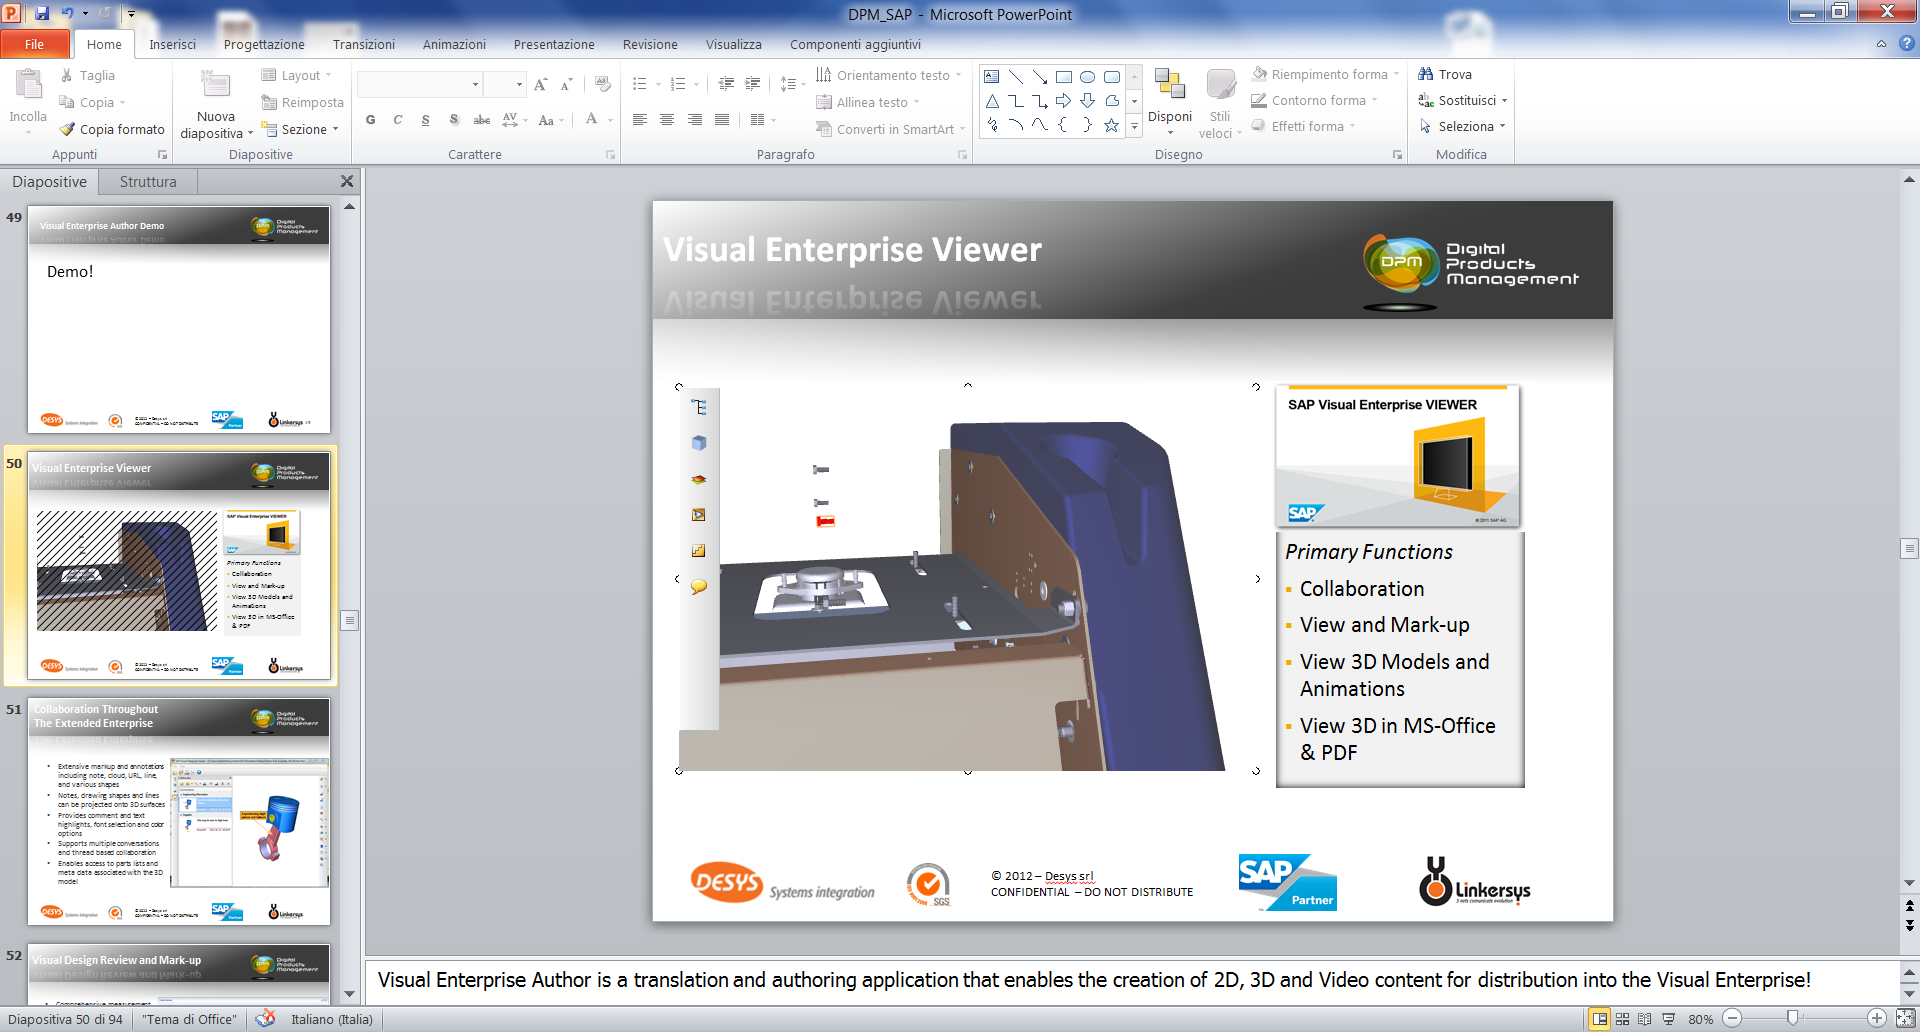Screen dimensions: 1920x1032
Task: Click the zoom out minus button
Action: tap(1732, 1019)
